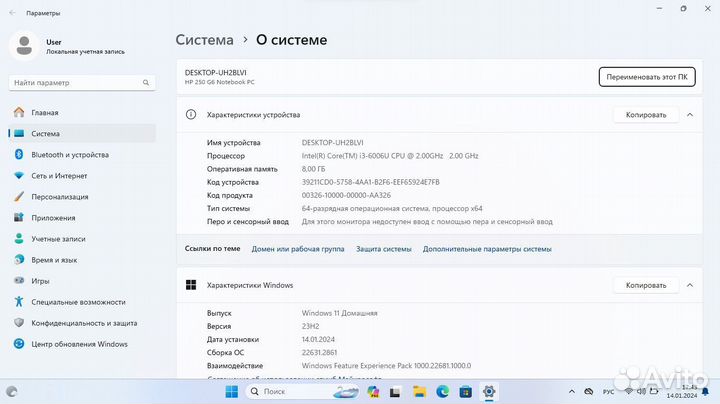Image resolution: width=720 pixels, height=404 pixels.
Task: Click the OneDrive cloud tray icon
Action: coord(589,392)
